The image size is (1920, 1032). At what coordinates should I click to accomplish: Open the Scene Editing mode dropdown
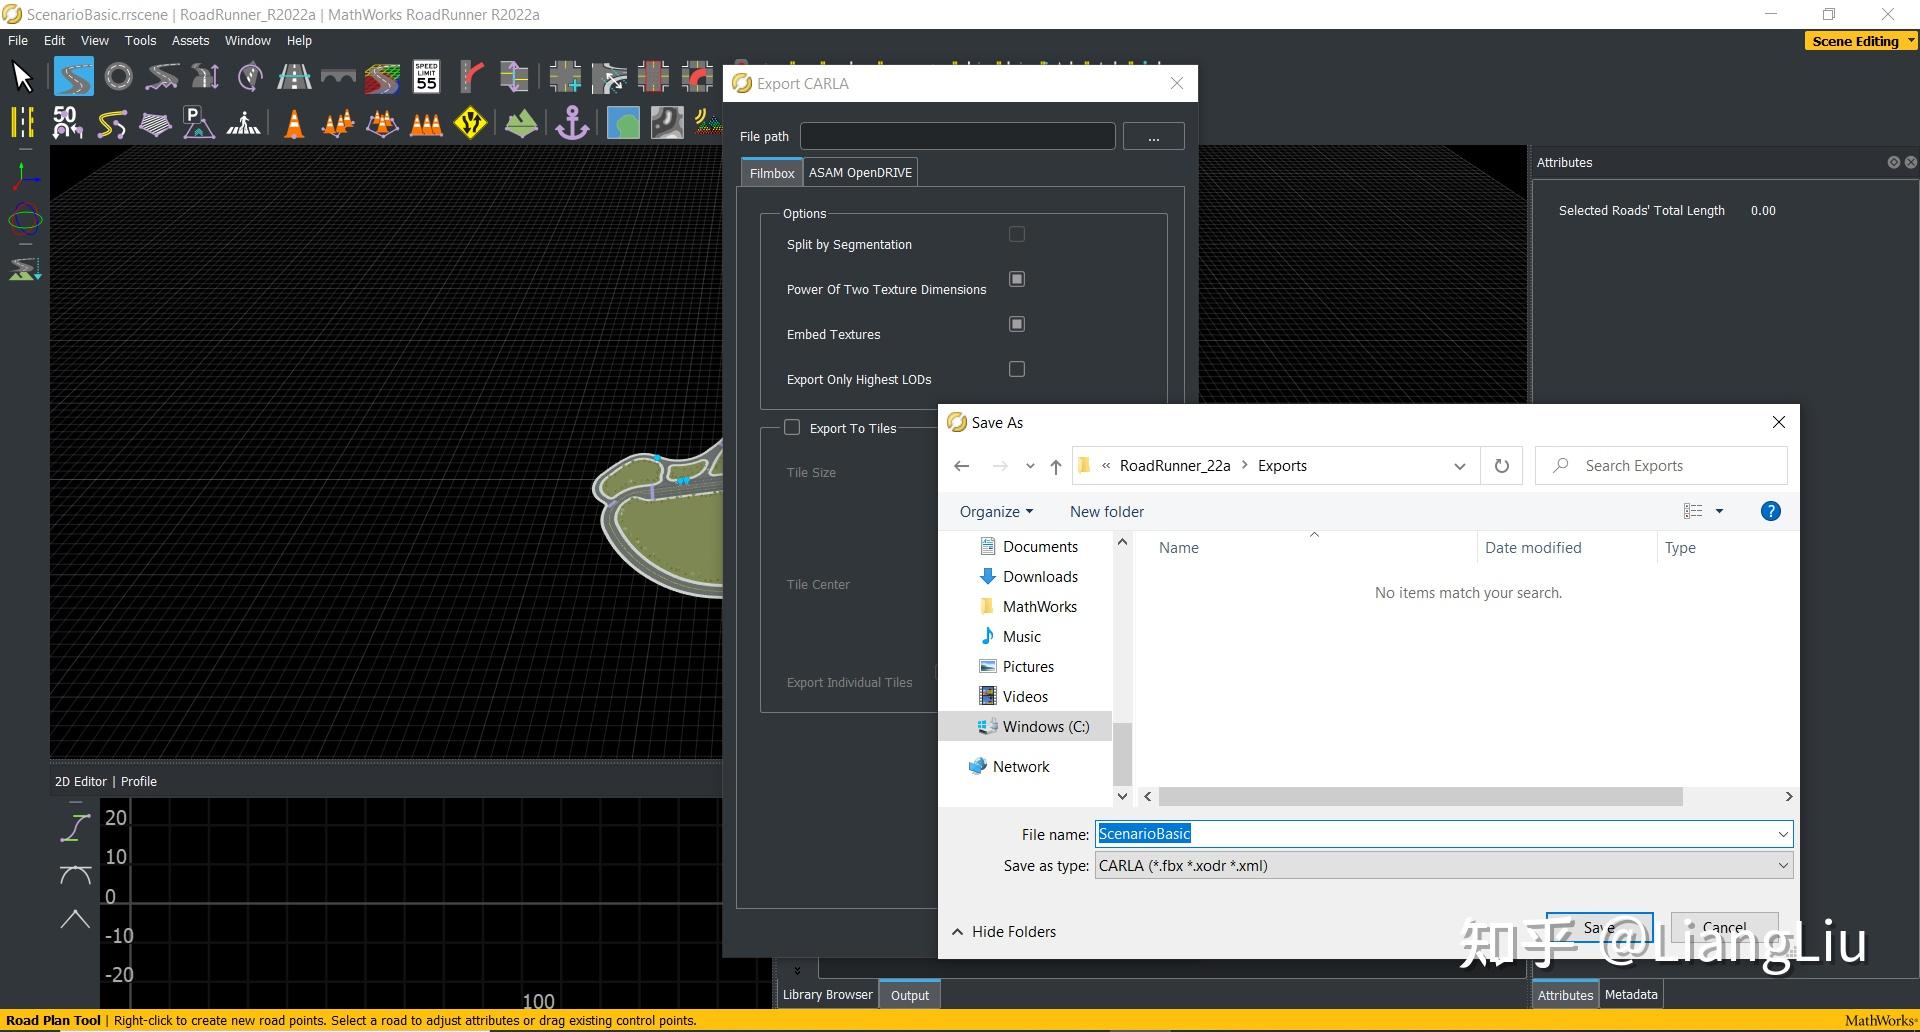pyautogui.click(x=1861, y=41)
